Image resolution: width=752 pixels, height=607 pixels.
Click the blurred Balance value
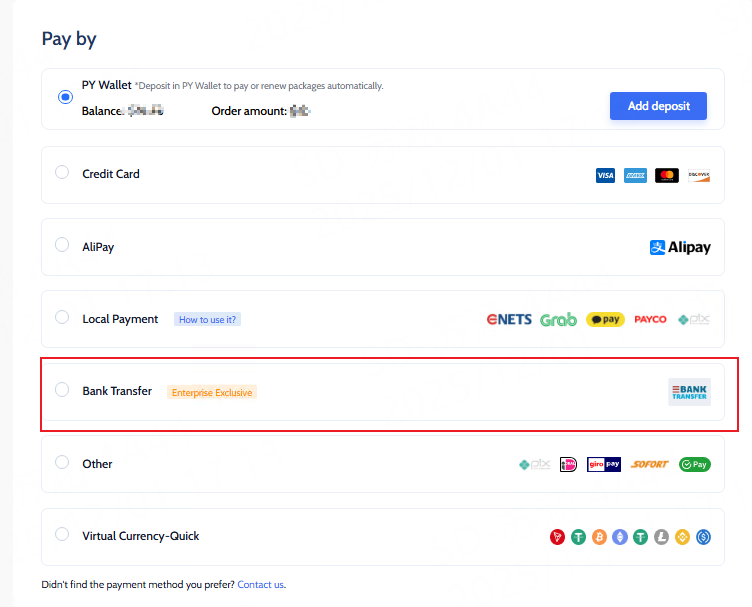click(x=145, y=111)
